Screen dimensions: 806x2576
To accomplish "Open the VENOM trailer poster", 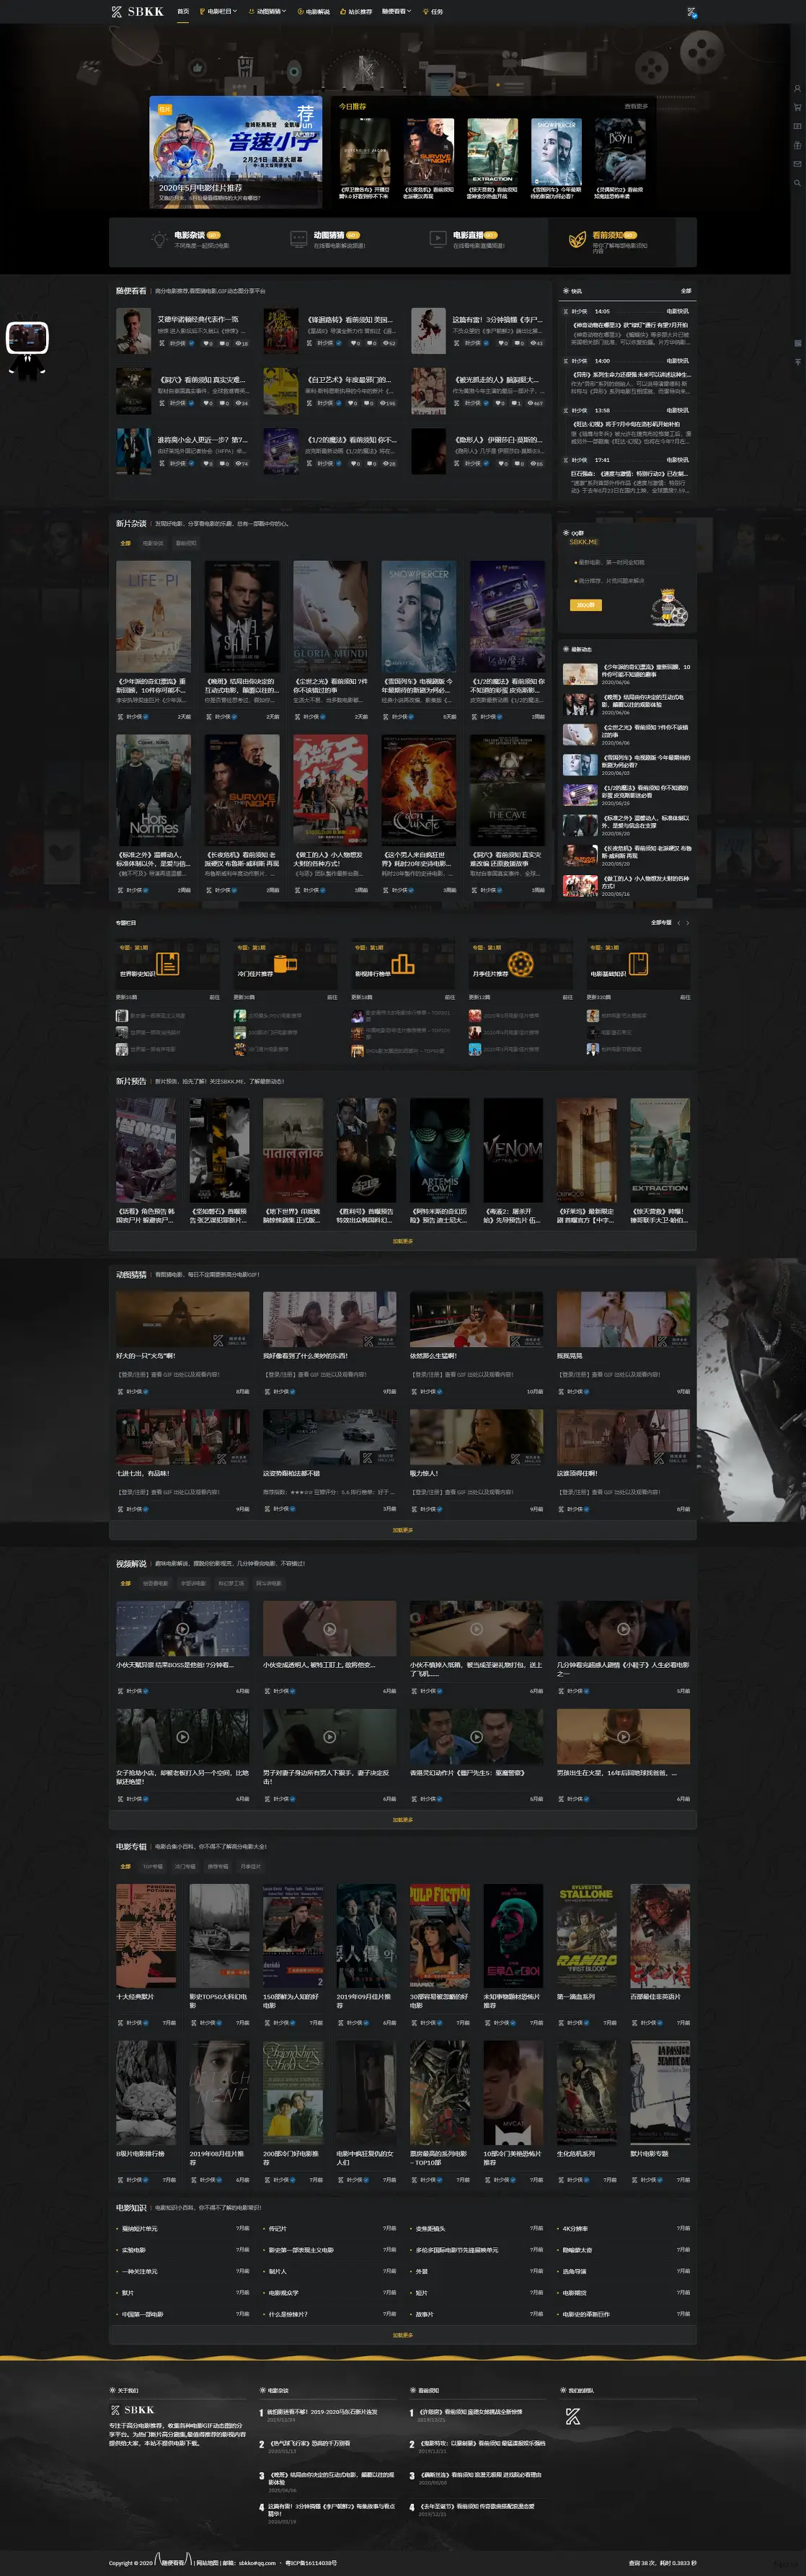I will click(513, 1150).
